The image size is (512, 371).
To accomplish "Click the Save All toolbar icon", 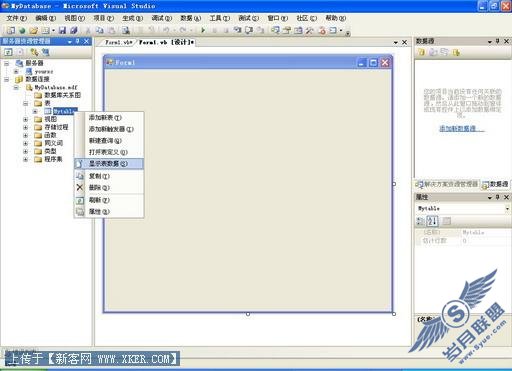I will (x=74, y=31).
